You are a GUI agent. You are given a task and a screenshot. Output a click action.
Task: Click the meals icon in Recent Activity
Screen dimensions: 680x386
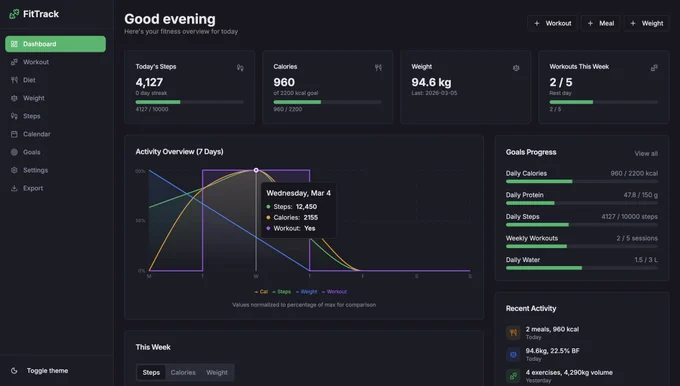pos(513,333)
